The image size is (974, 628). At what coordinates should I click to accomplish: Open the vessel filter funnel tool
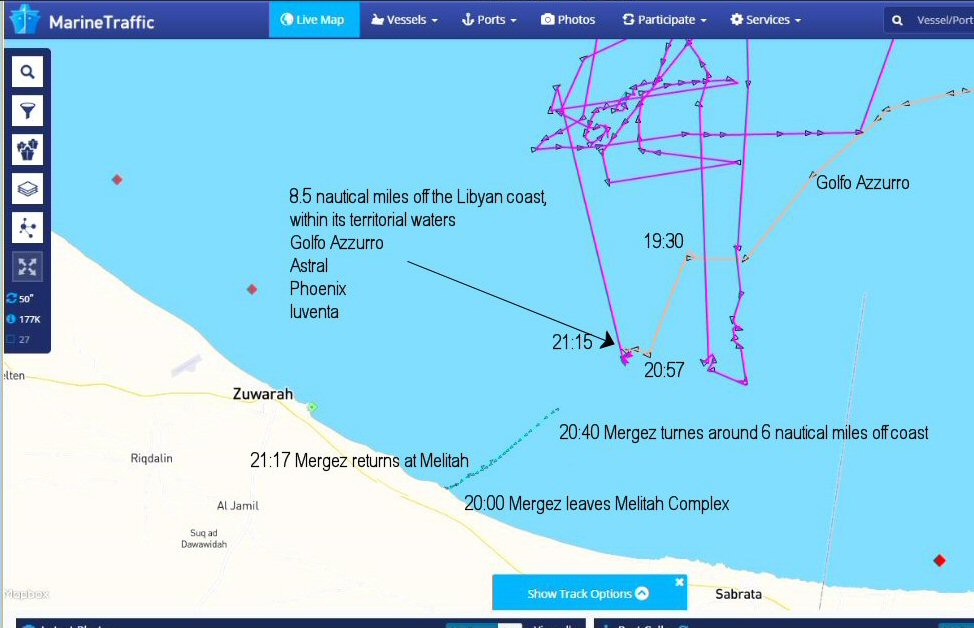[x=27, y=111]
